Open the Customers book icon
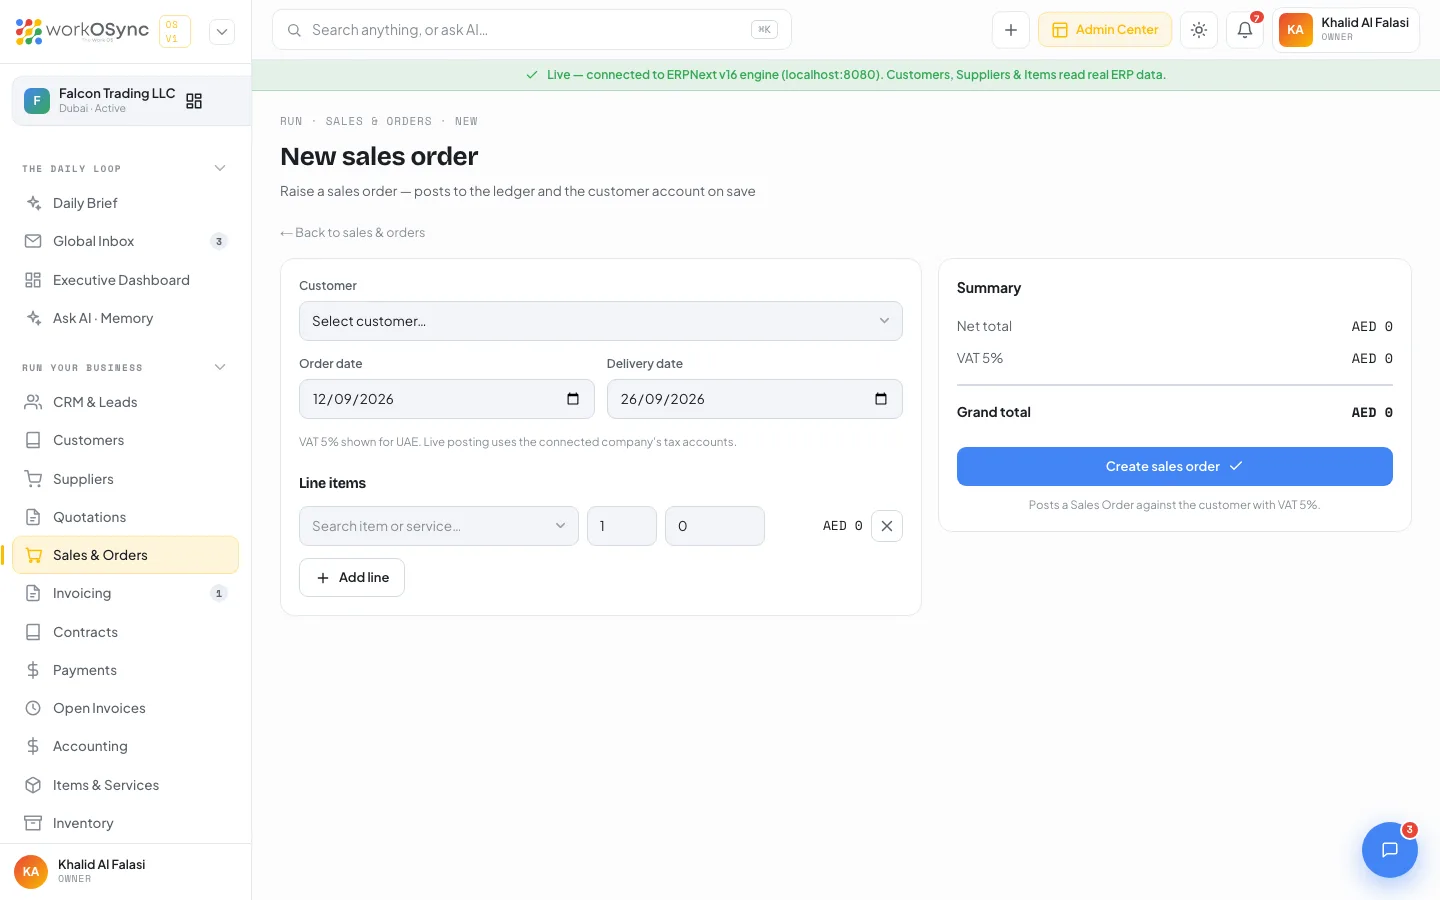This screenshot has width=1440, height=900. [x=33, y=440]
